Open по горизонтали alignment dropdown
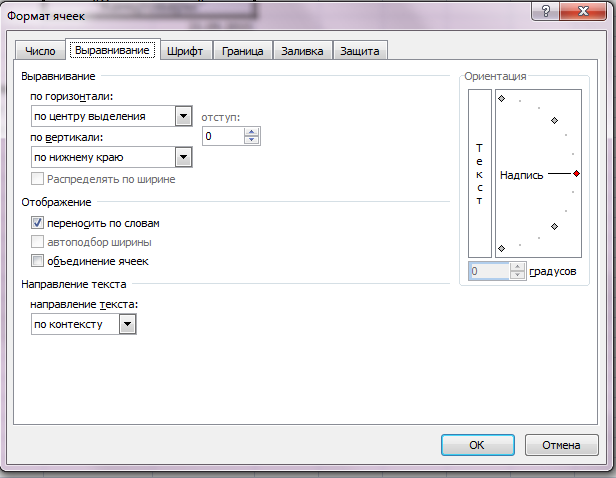Viewport: 616px width, 478px height. (112, 116)
